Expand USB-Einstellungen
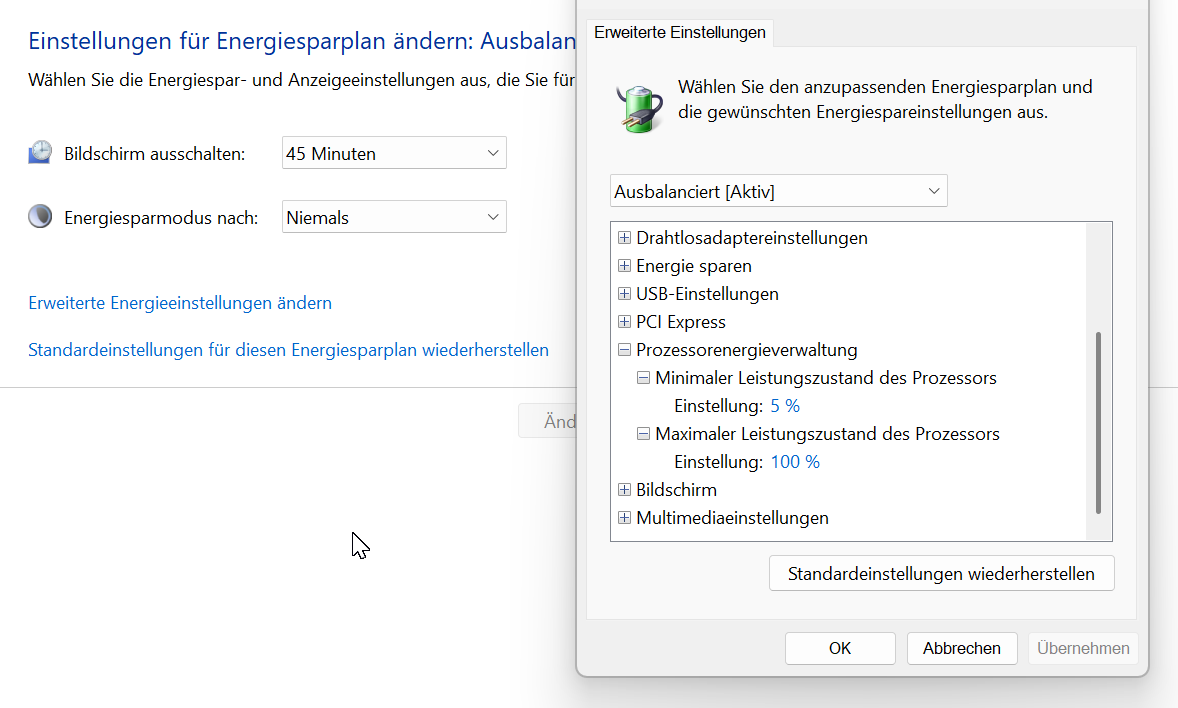The width and height of the screenshot is (1178, 708). pyautogui.click(x=624, y=294)
